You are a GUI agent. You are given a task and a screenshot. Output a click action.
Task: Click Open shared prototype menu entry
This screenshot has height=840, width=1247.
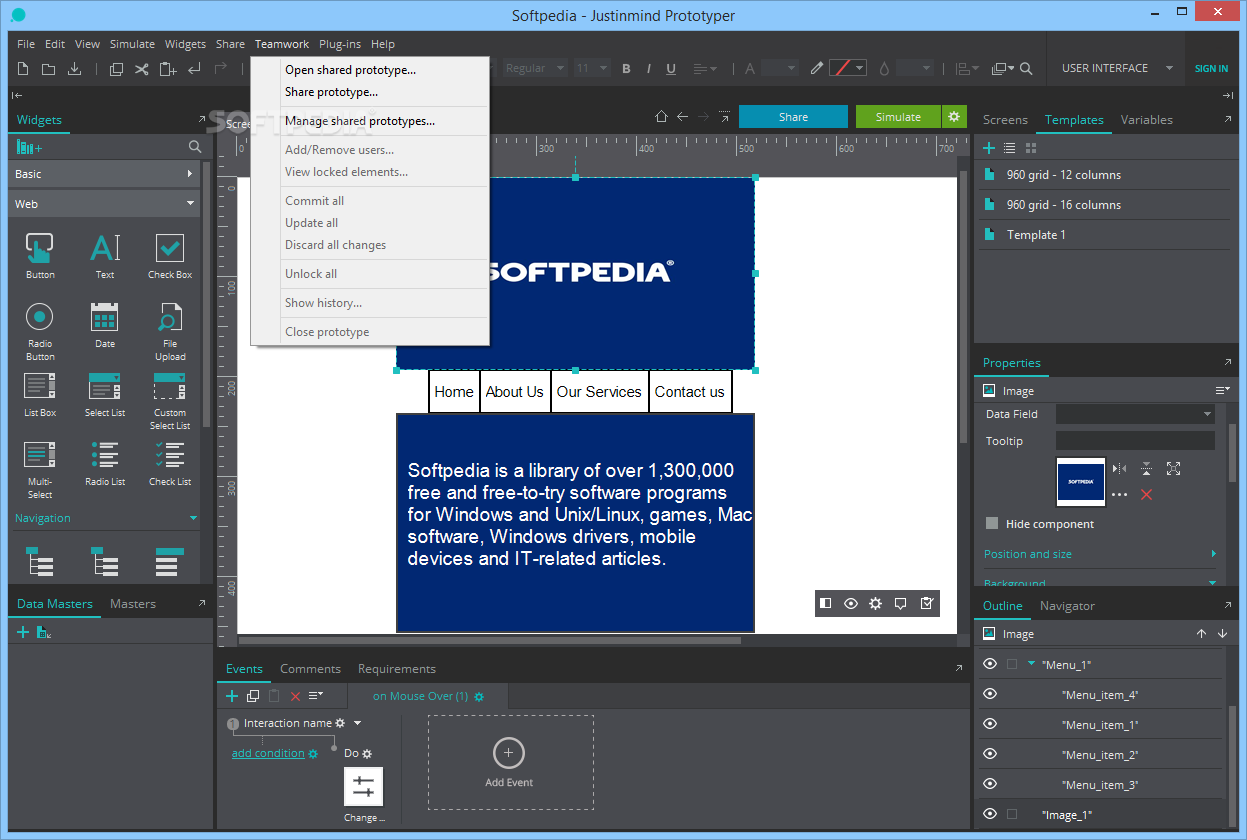pos(350,70)
